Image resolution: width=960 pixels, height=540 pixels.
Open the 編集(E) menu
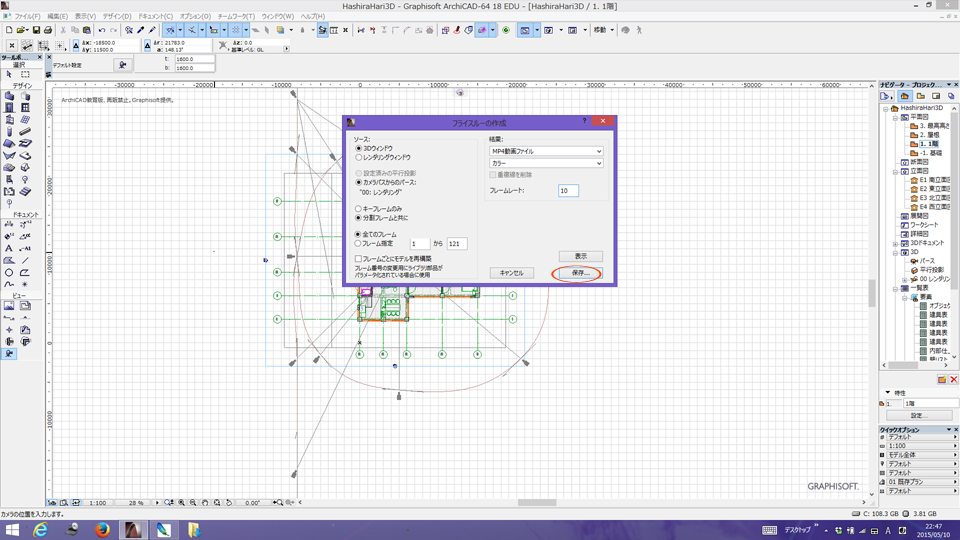pyautogui.click(x=58, y=17)
